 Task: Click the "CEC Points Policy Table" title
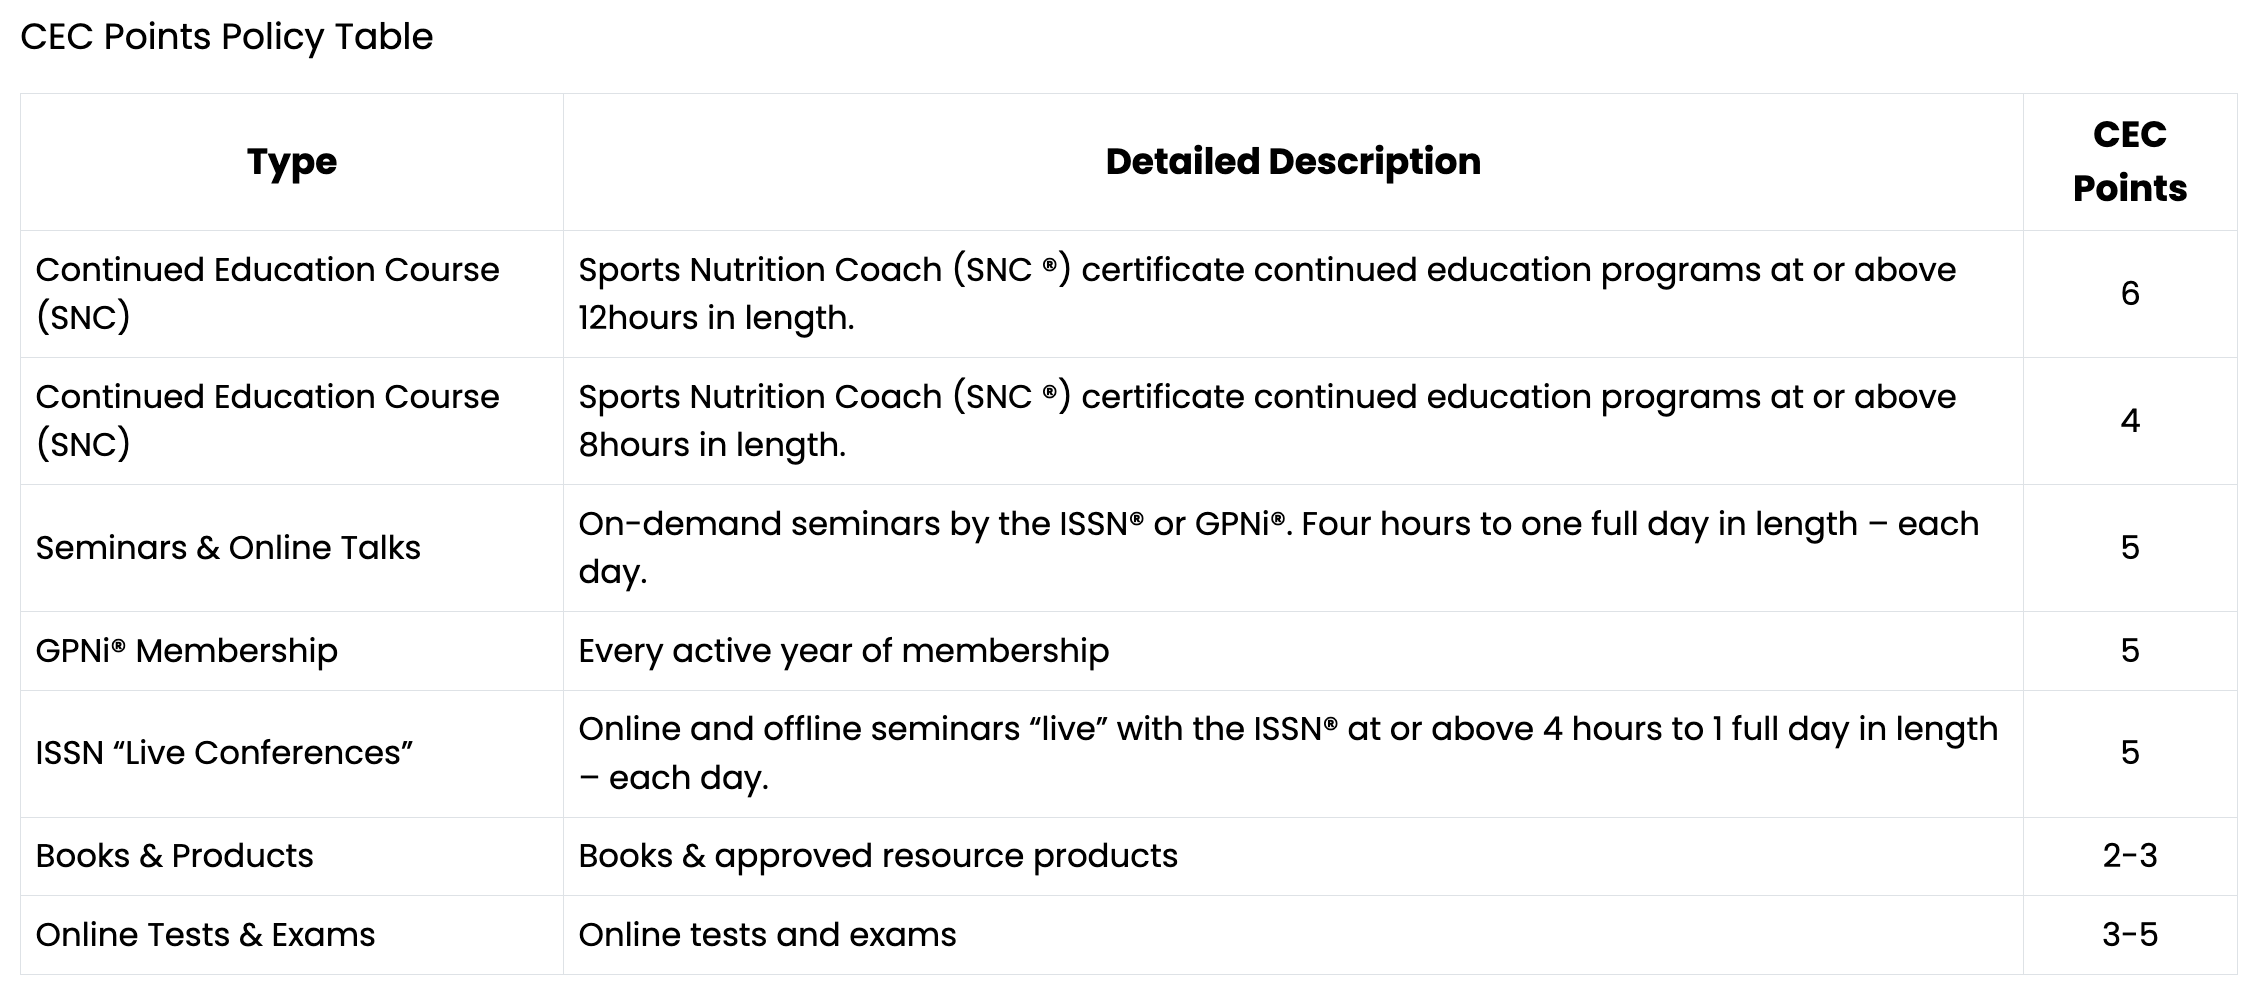[227, 37]
